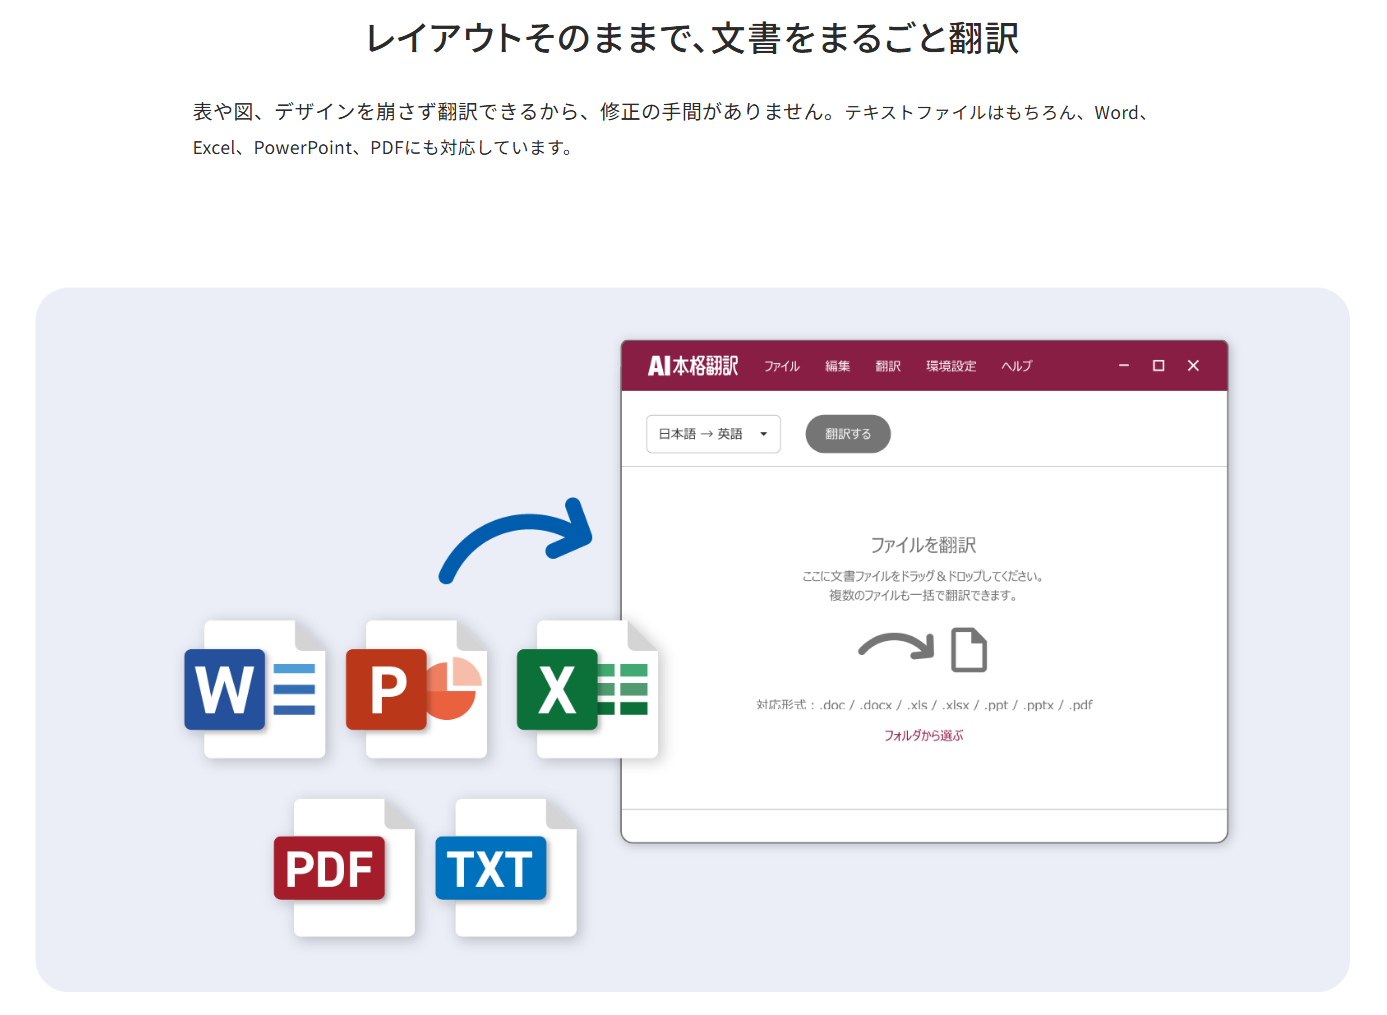The image size is (1387, 1015).
Task: Click the Excel spreadsheet file icon
Action: pos(587,689)
